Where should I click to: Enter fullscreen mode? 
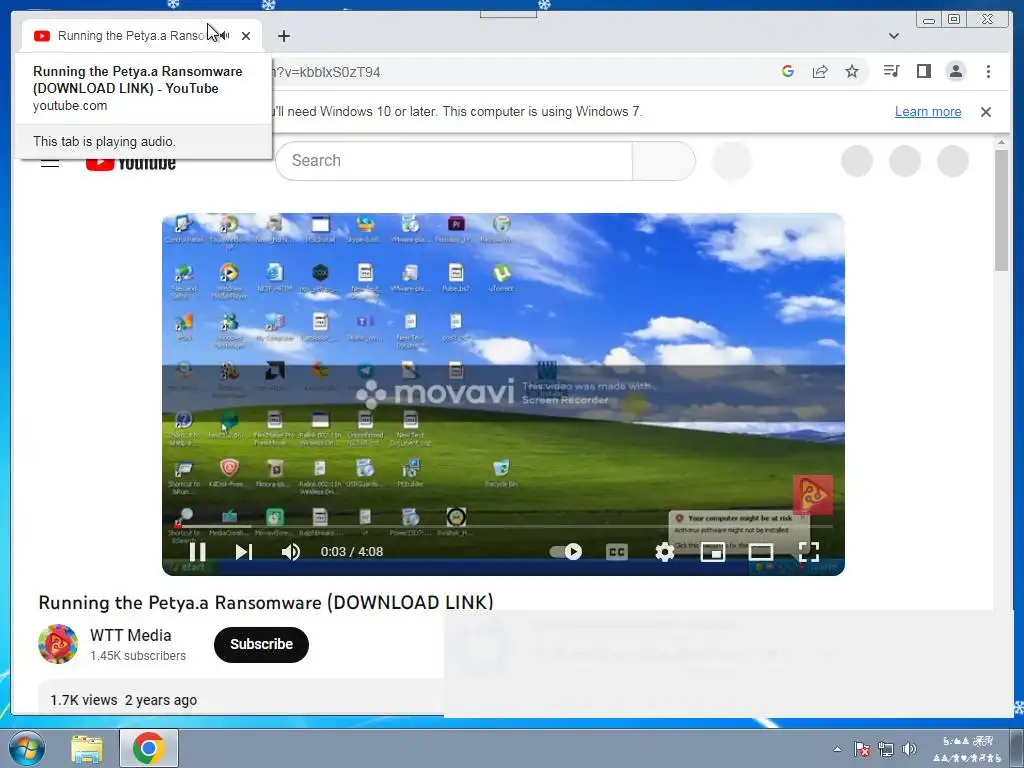pyautogui.click(x=808, y=552)
